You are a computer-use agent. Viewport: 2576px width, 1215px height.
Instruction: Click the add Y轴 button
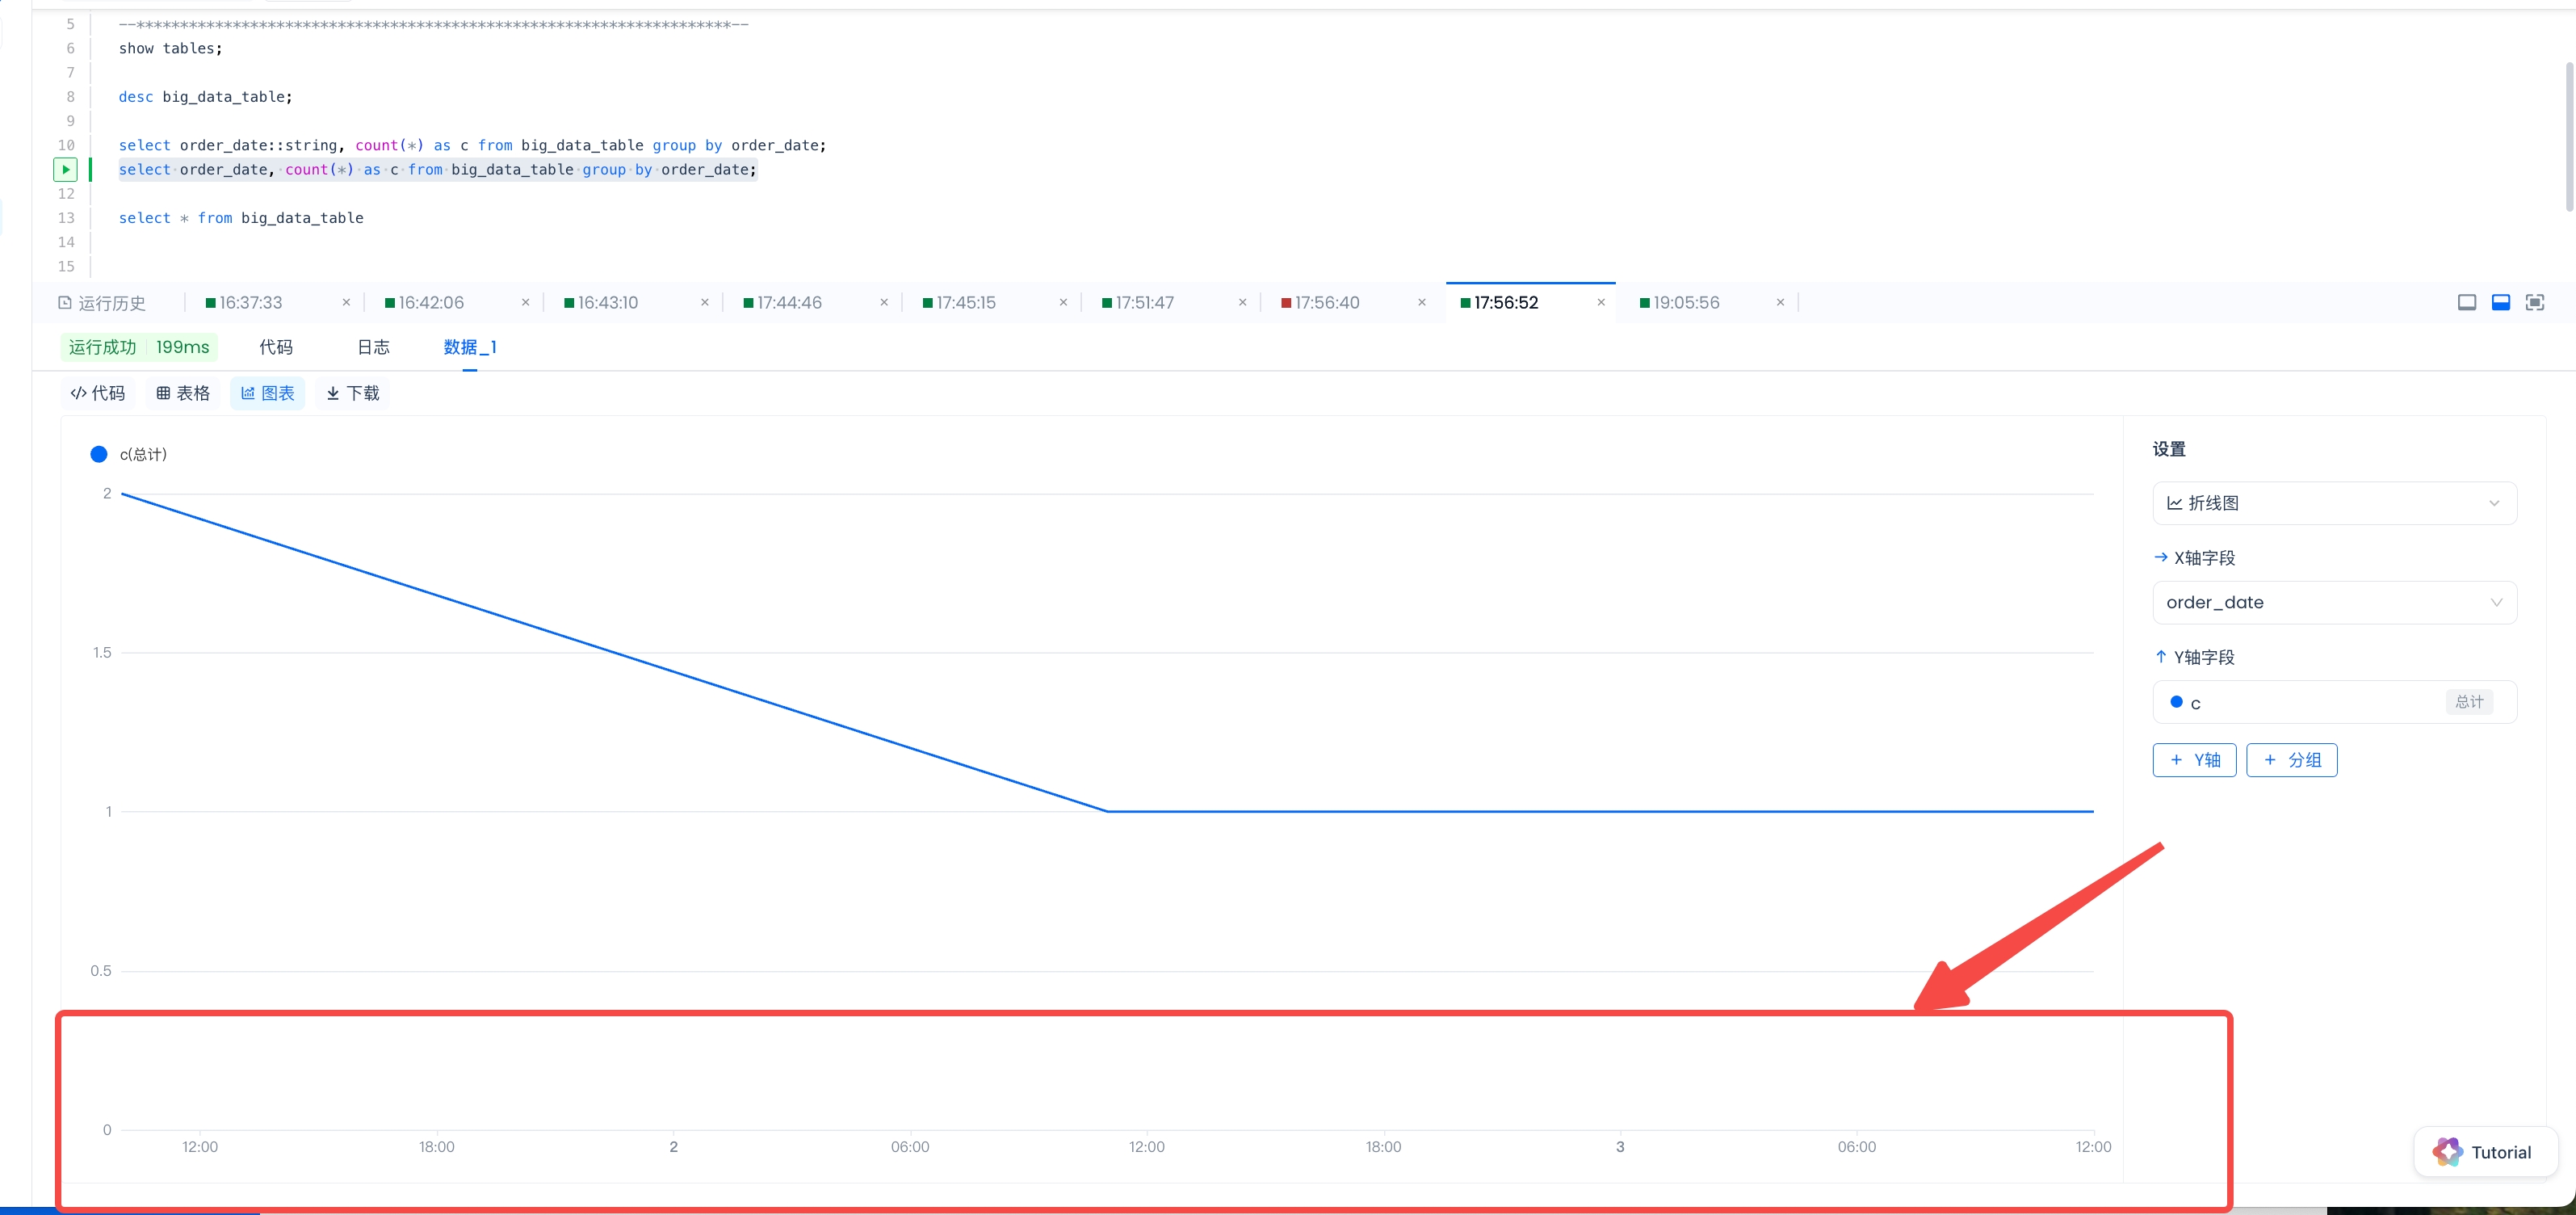click(2194, 760)
